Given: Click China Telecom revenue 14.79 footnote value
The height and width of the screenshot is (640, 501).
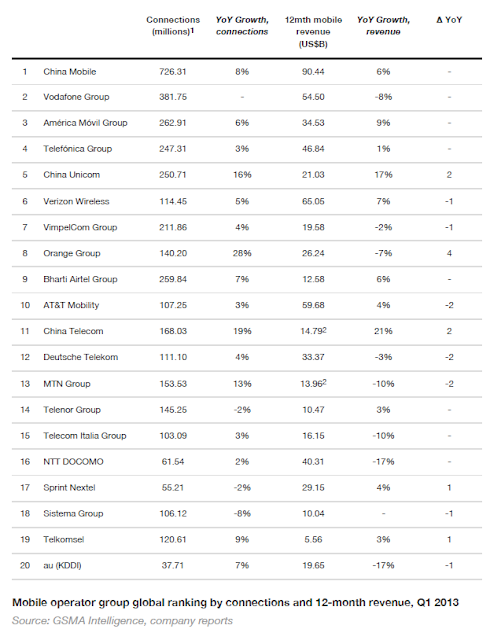Looking at the screenshot, I should point(314,331).
